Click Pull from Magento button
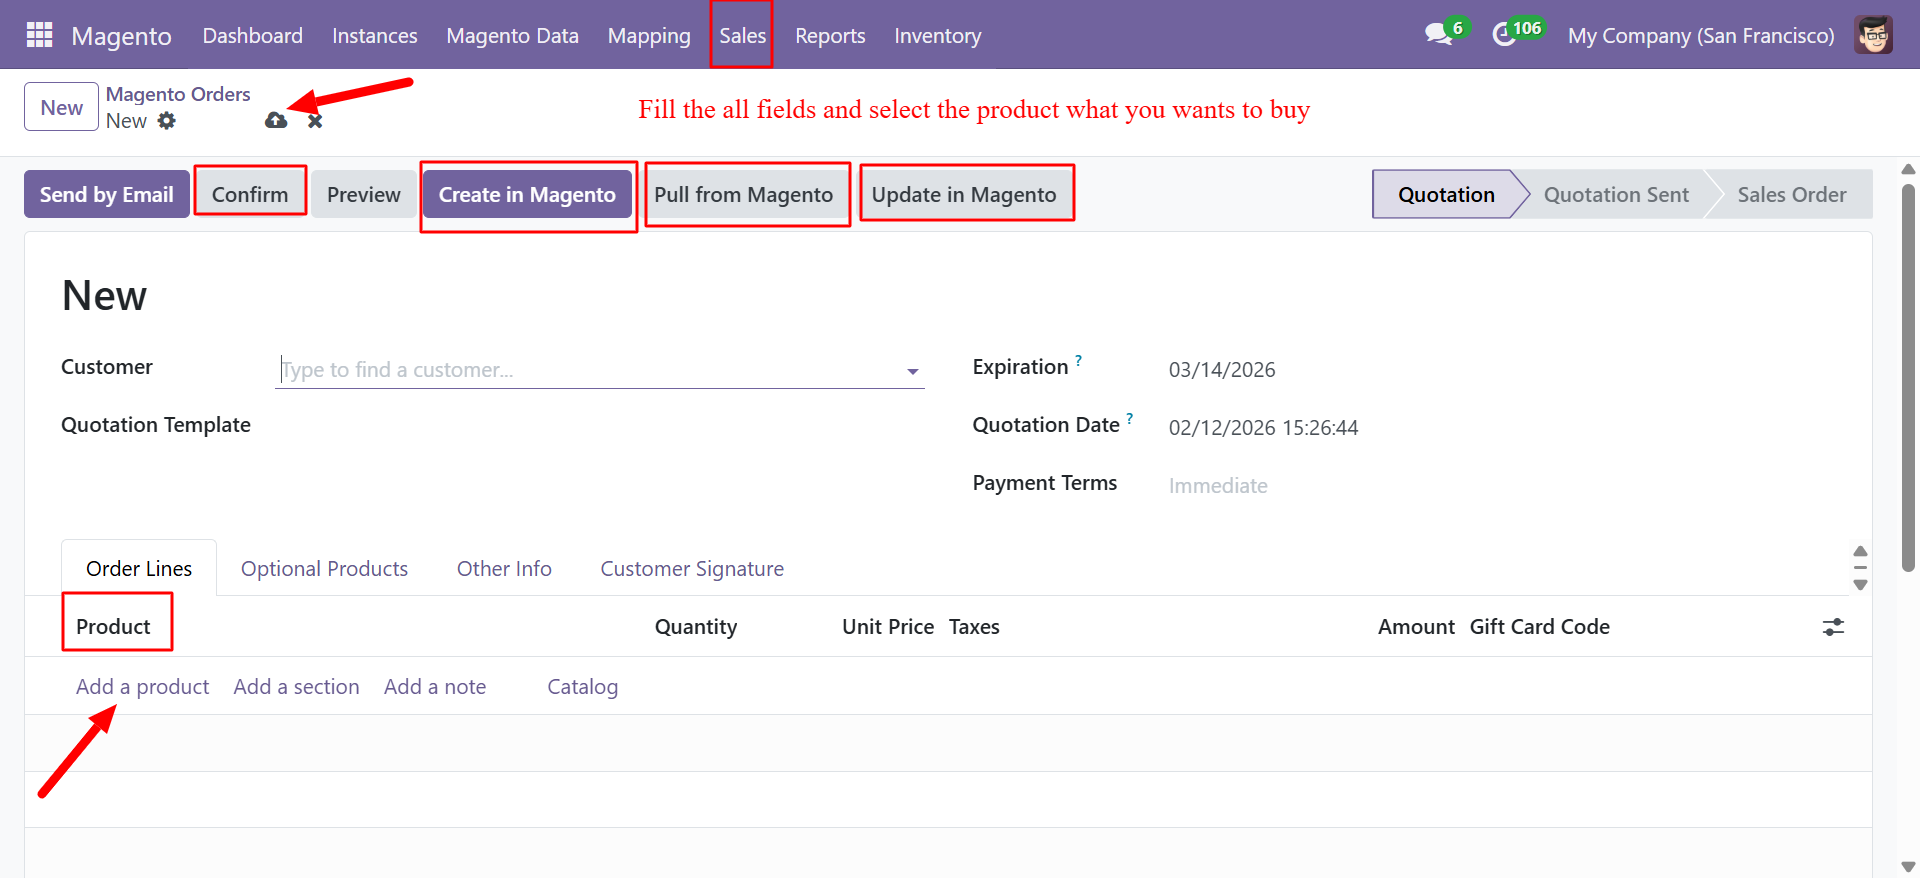Viewport: 1920px width, 878px height. [744, 194]
